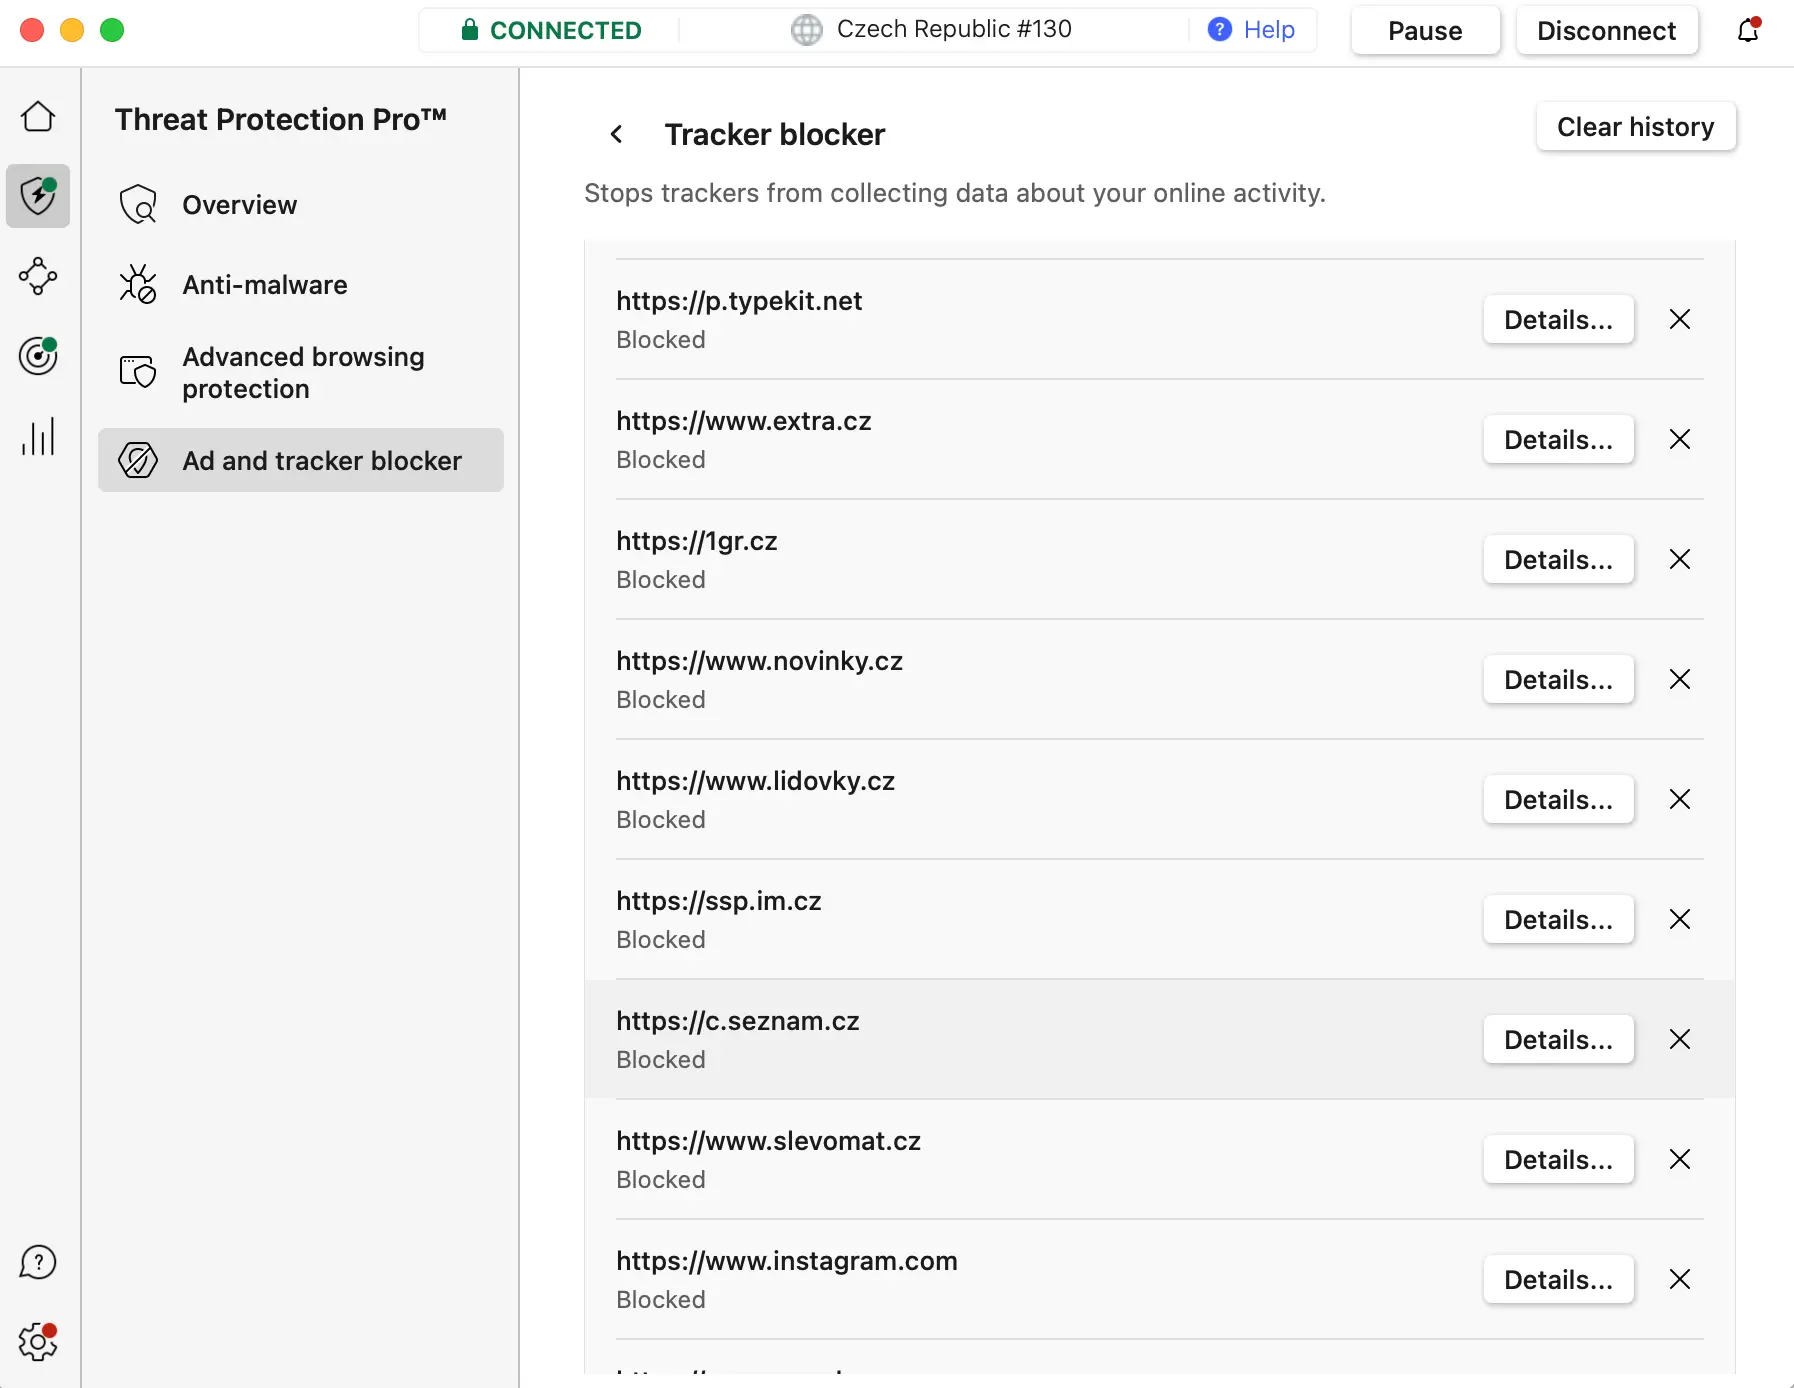Click the Threat Protection shield icon

tap(38, 196)
